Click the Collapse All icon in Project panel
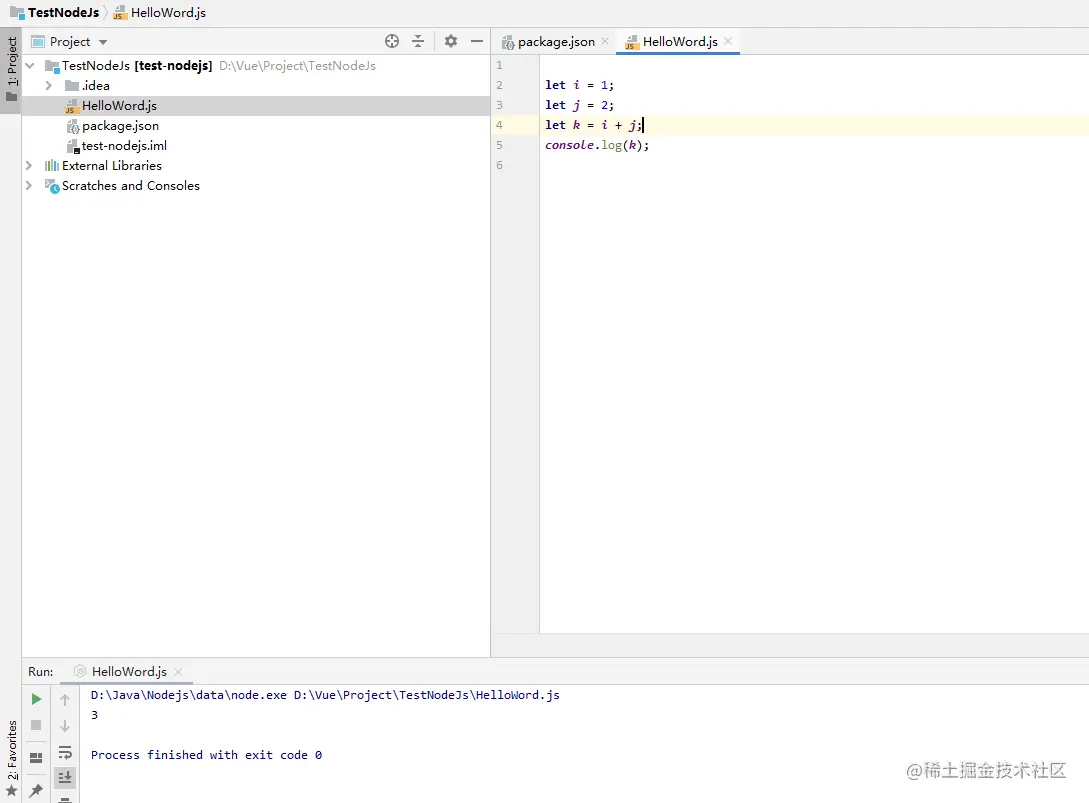This screenshot has height=803, width=1089. 418,41
